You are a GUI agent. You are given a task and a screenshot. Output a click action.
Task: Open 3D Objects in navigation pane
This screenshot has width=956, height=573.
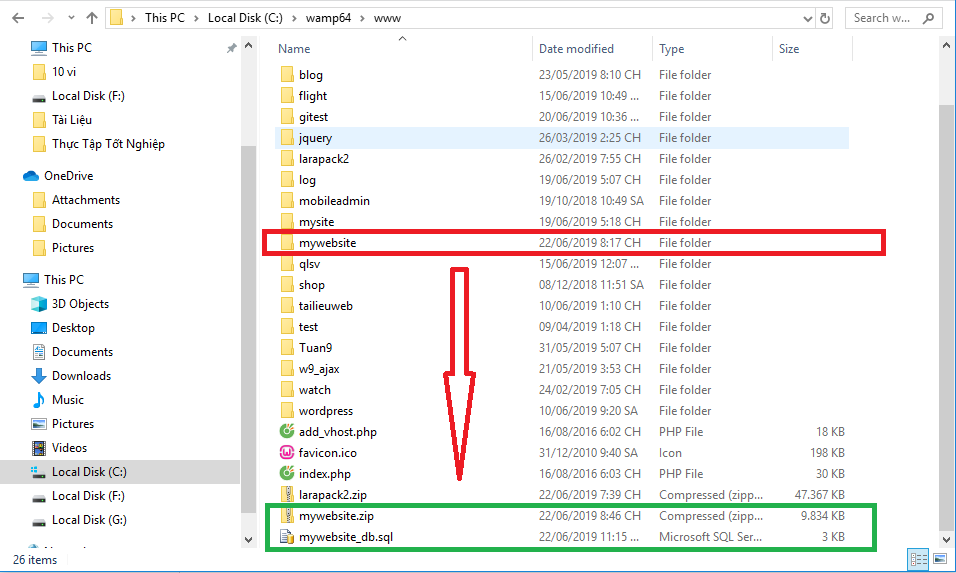coord(80,304)
